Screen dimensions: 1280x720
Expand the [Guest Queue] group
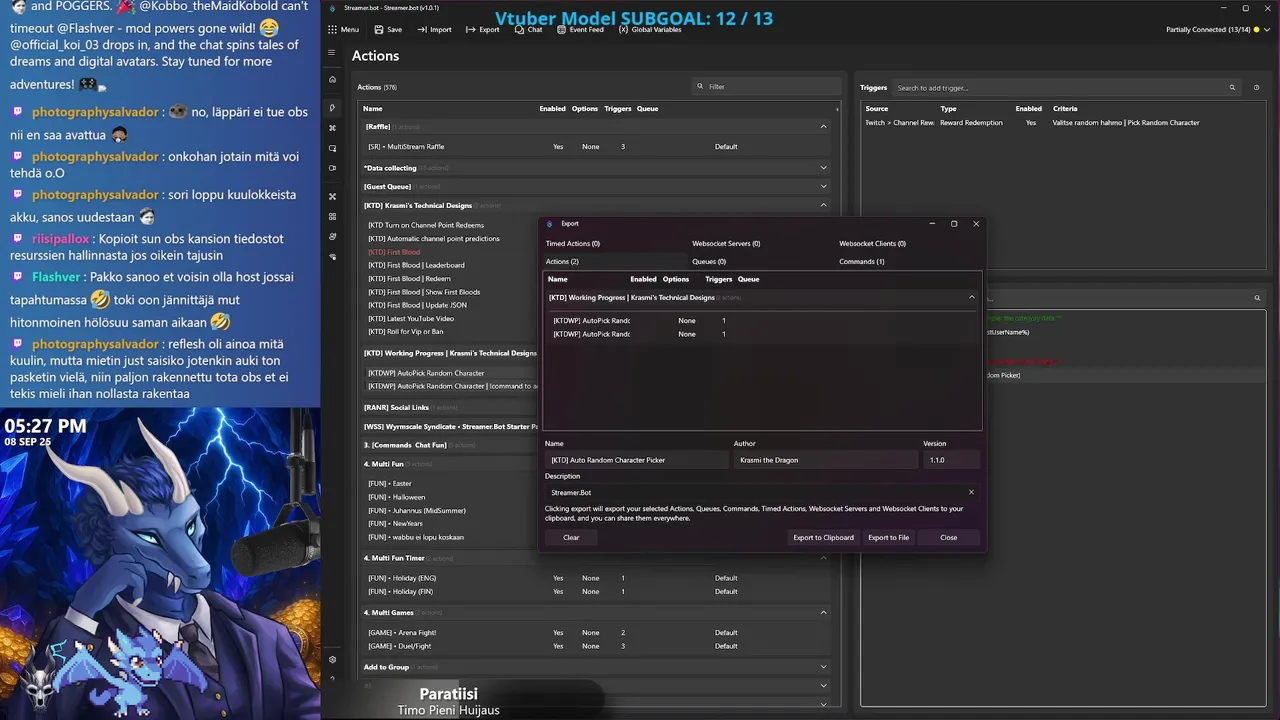coord(824,186)
